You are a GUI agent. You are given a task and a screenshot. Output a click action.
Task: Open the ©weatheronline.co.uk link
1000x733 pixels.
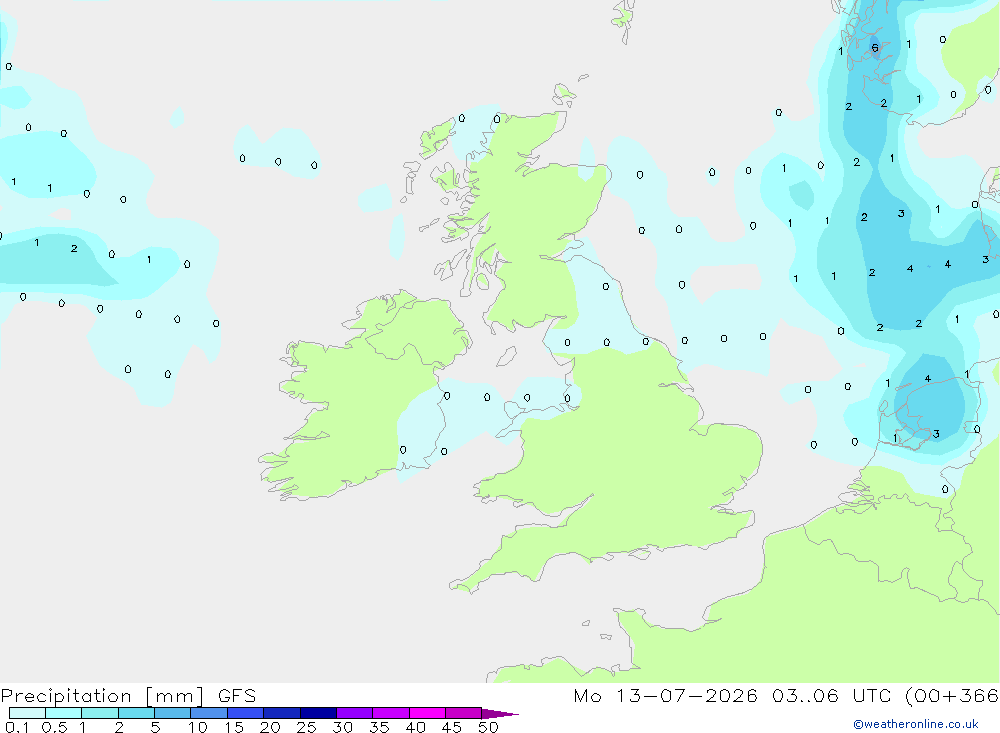click(916, 724)
